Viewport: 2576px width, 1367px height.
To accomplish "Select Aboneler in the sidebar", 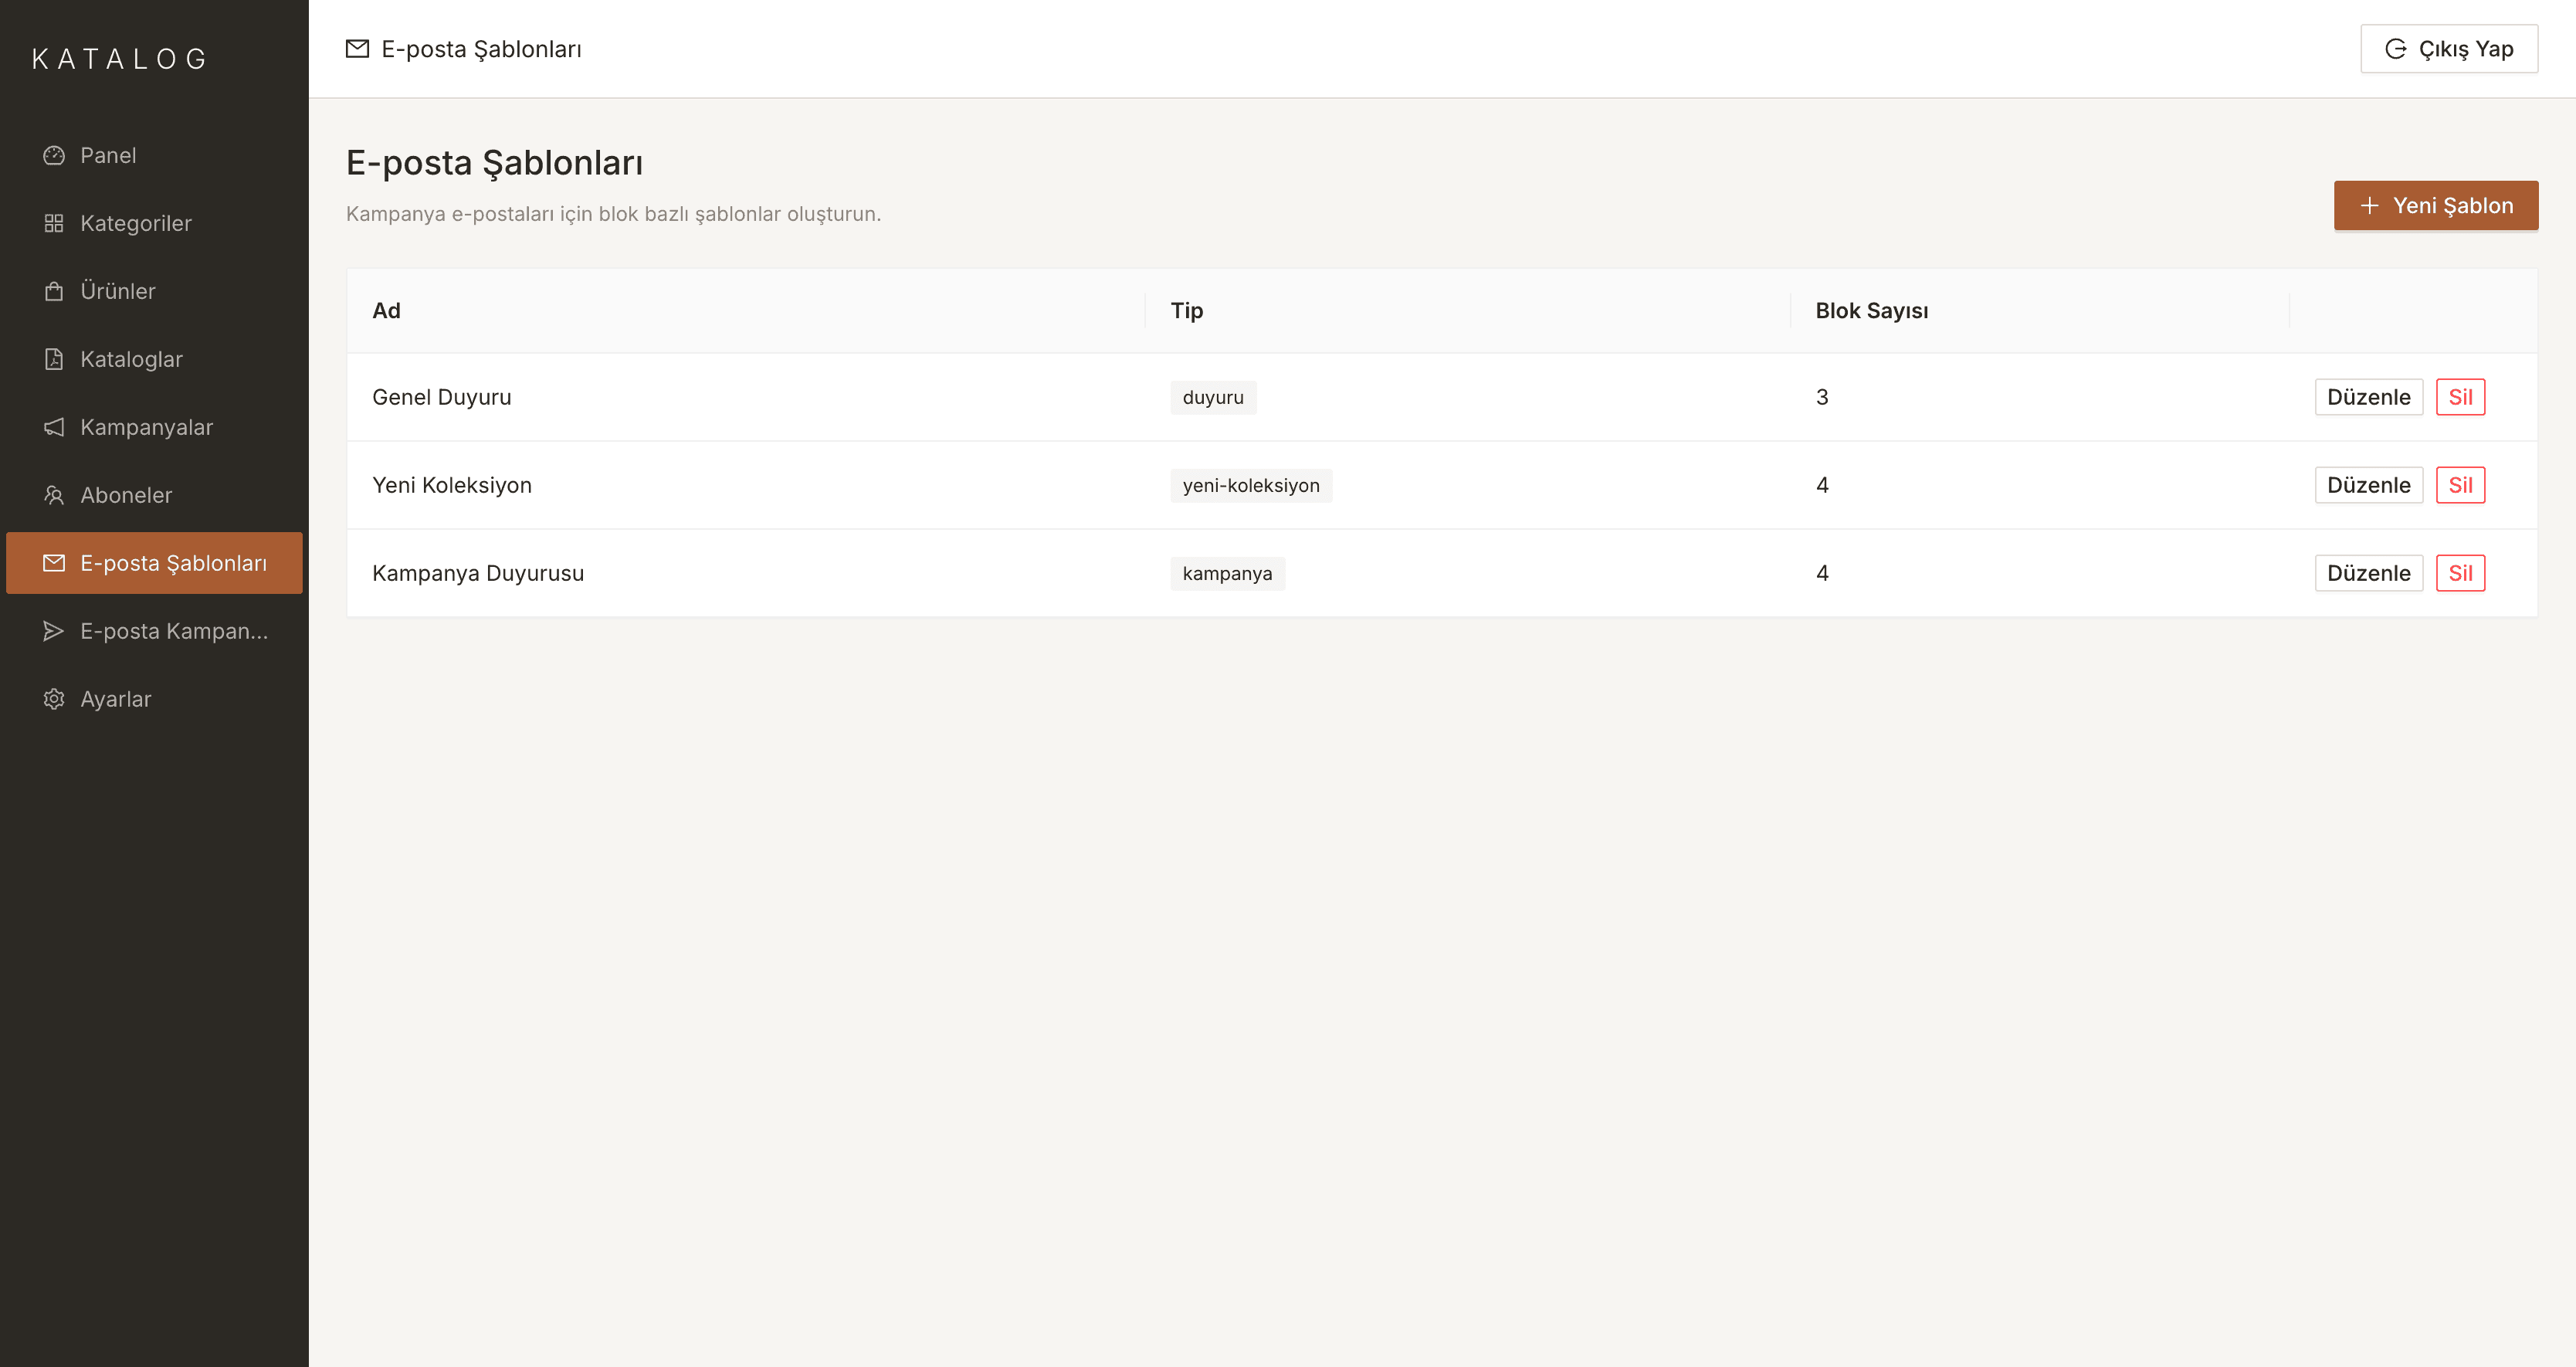I will click(154, 495).
